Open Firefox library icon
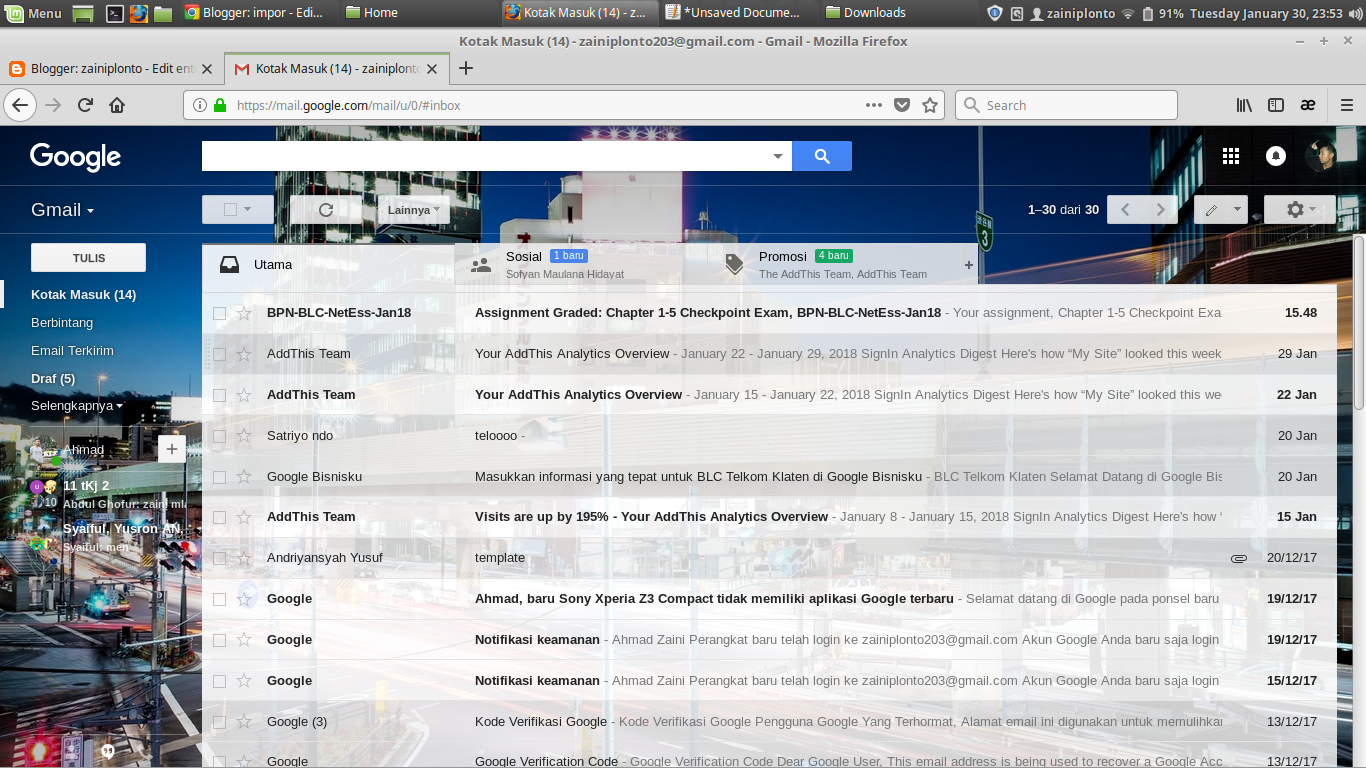Screen dimensions: 1366x768 tap(1245, 105)
